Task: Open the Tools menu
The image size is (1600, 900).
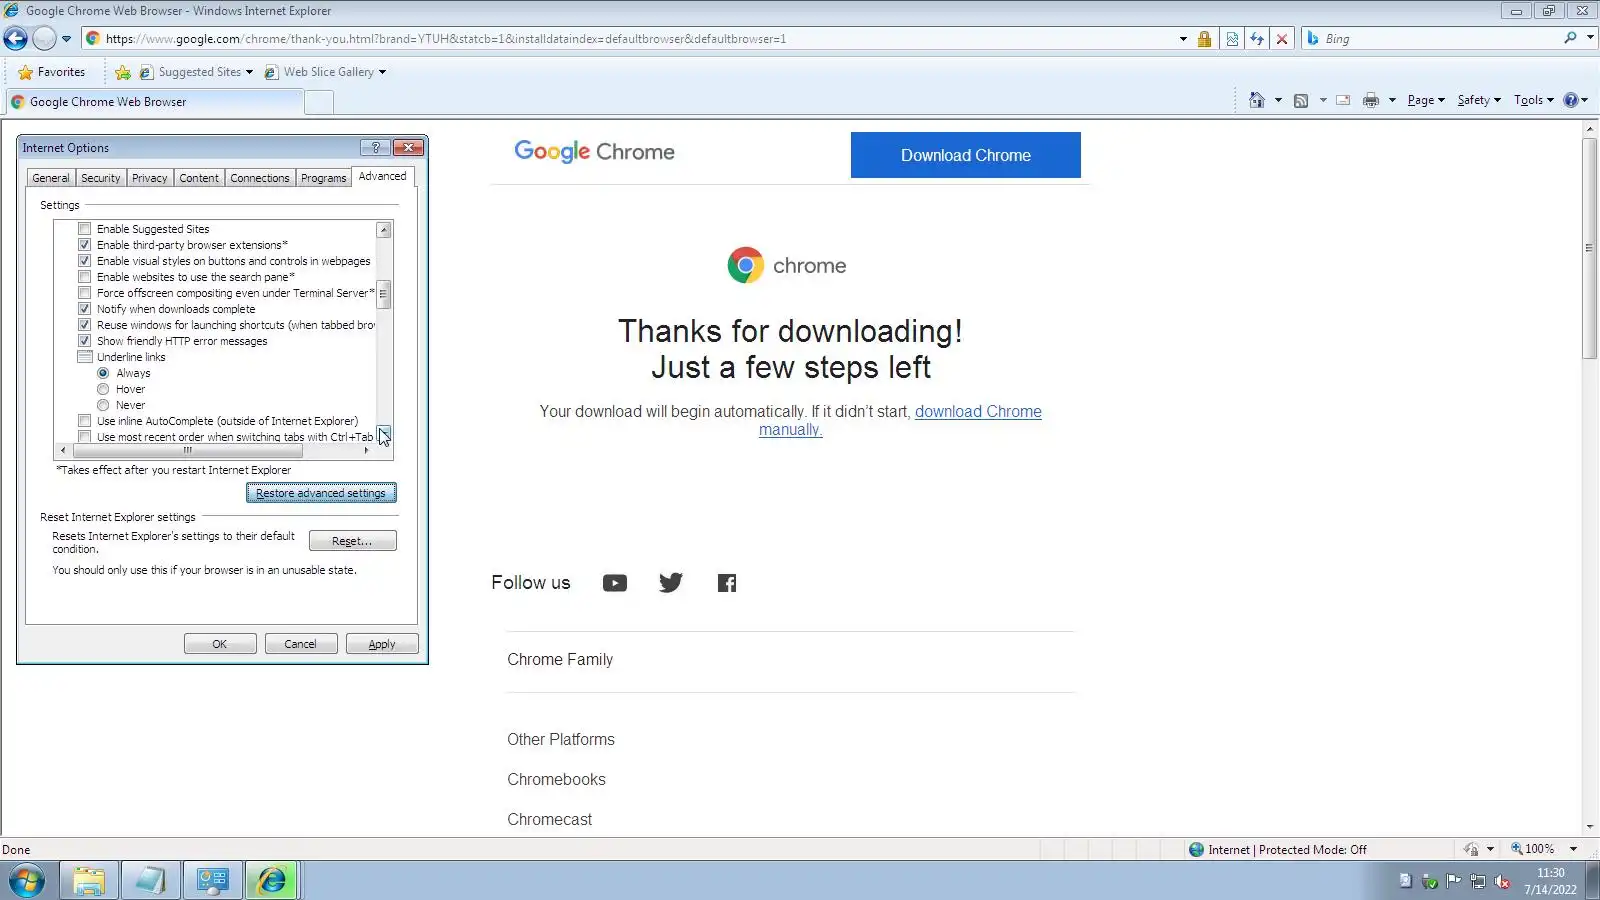Action: [x=1534, y=100]
